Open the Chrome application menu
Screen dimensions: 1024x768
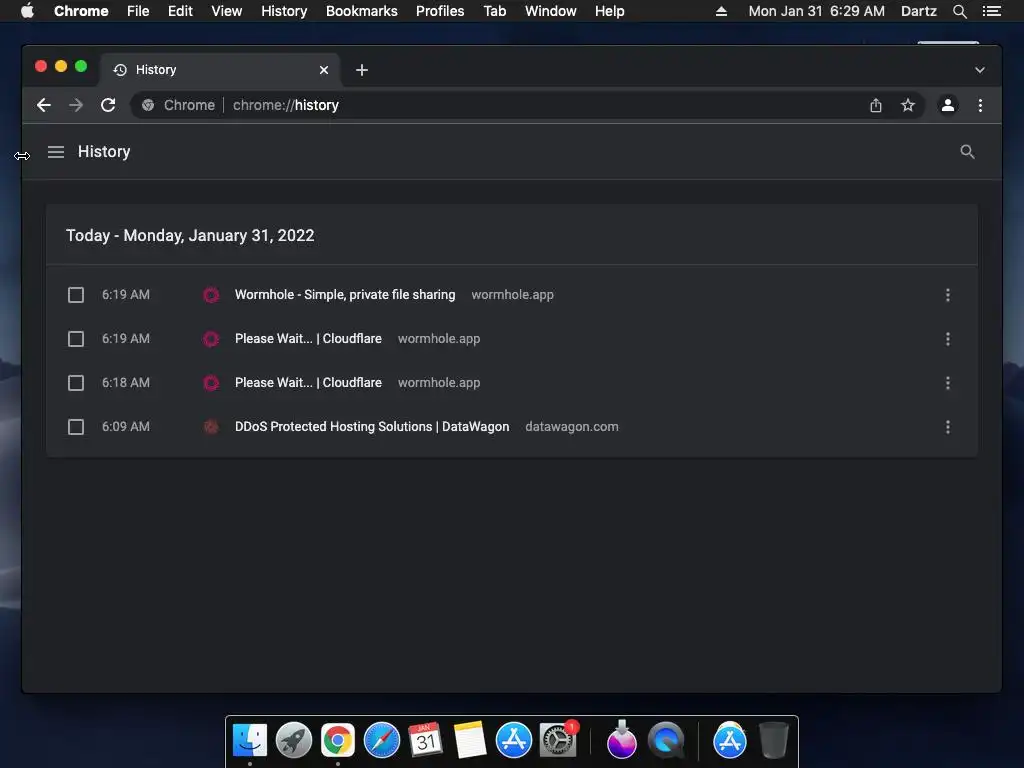tap(81, 11)
